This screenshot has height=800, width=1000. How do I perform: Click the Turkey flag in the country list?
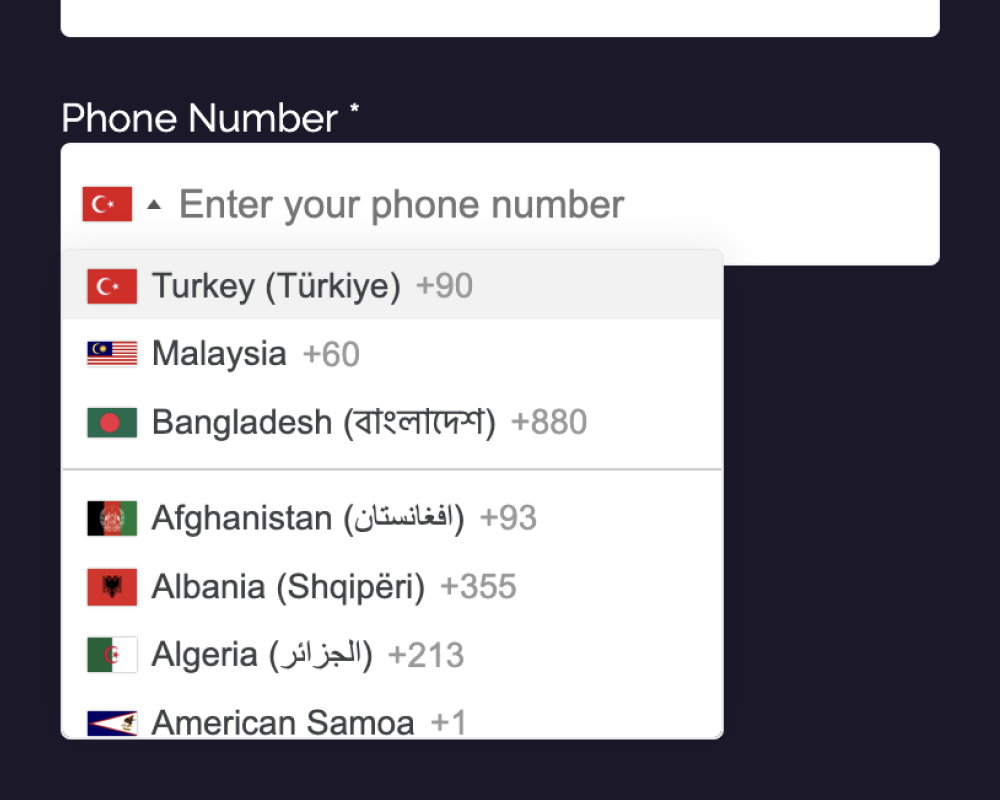(112, 287)
